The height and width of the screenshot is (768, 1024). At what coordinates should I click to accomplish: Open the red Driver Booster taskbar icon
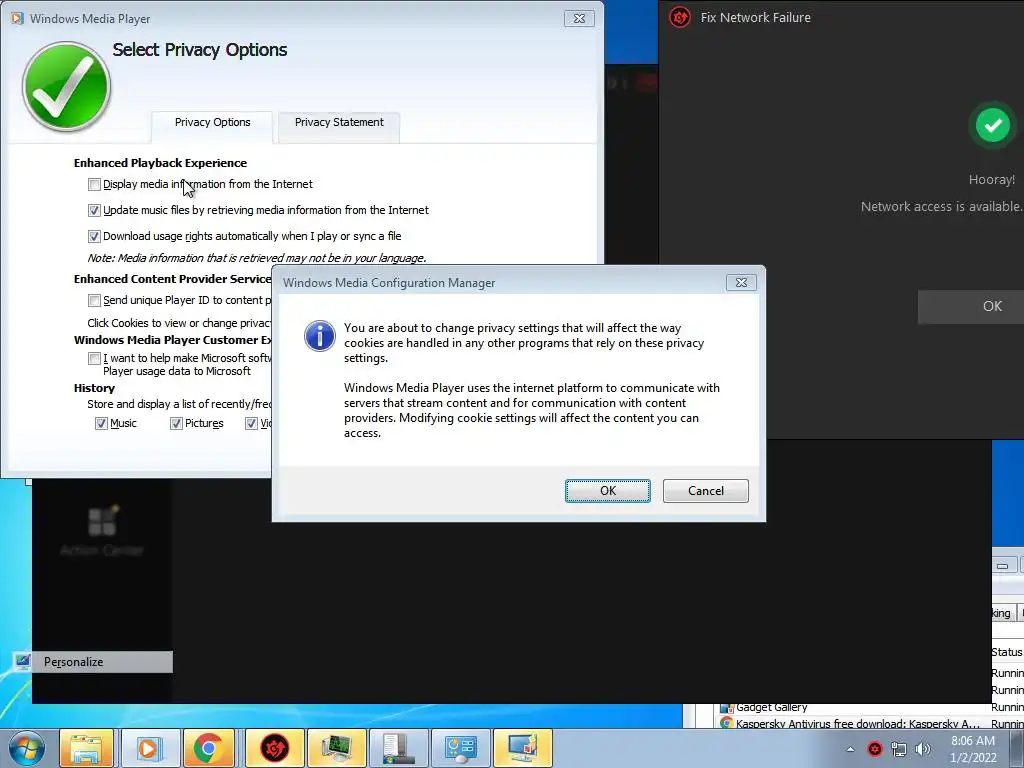274,748
